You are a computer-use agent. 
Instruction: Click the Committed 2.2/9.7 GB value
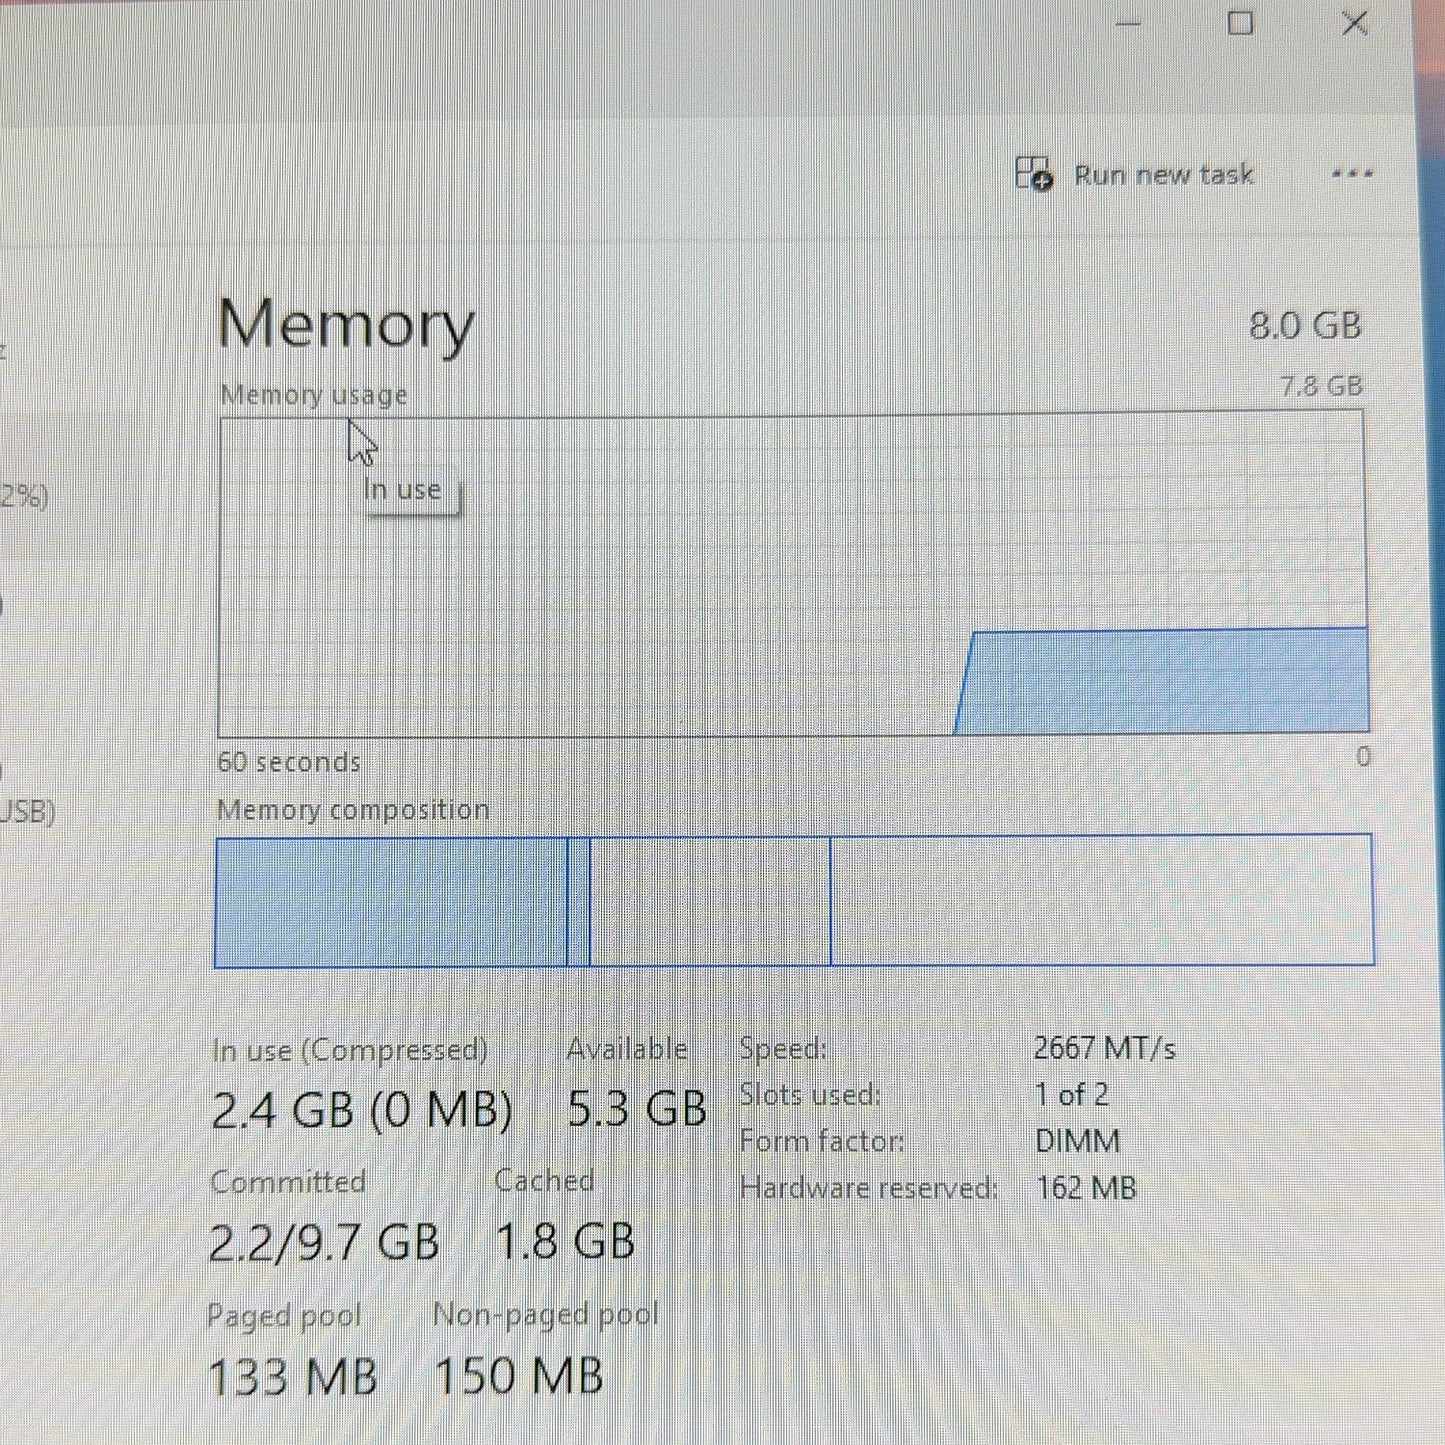tap(324, 1242)
